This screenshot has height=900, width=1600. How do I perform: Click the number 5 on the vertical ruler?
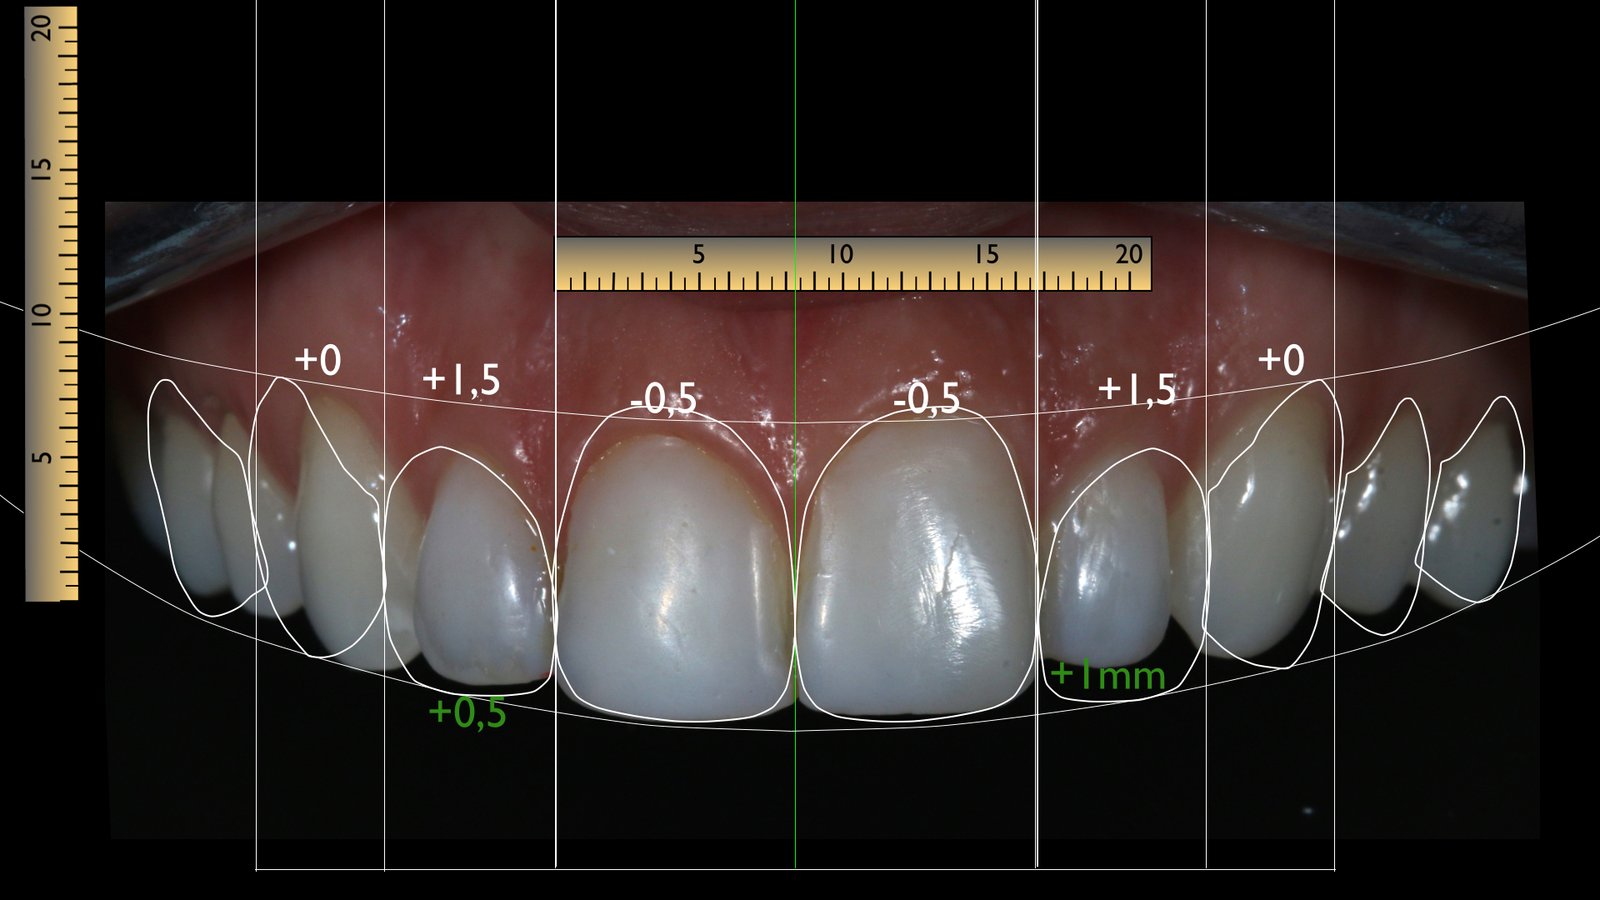point(41,458)
